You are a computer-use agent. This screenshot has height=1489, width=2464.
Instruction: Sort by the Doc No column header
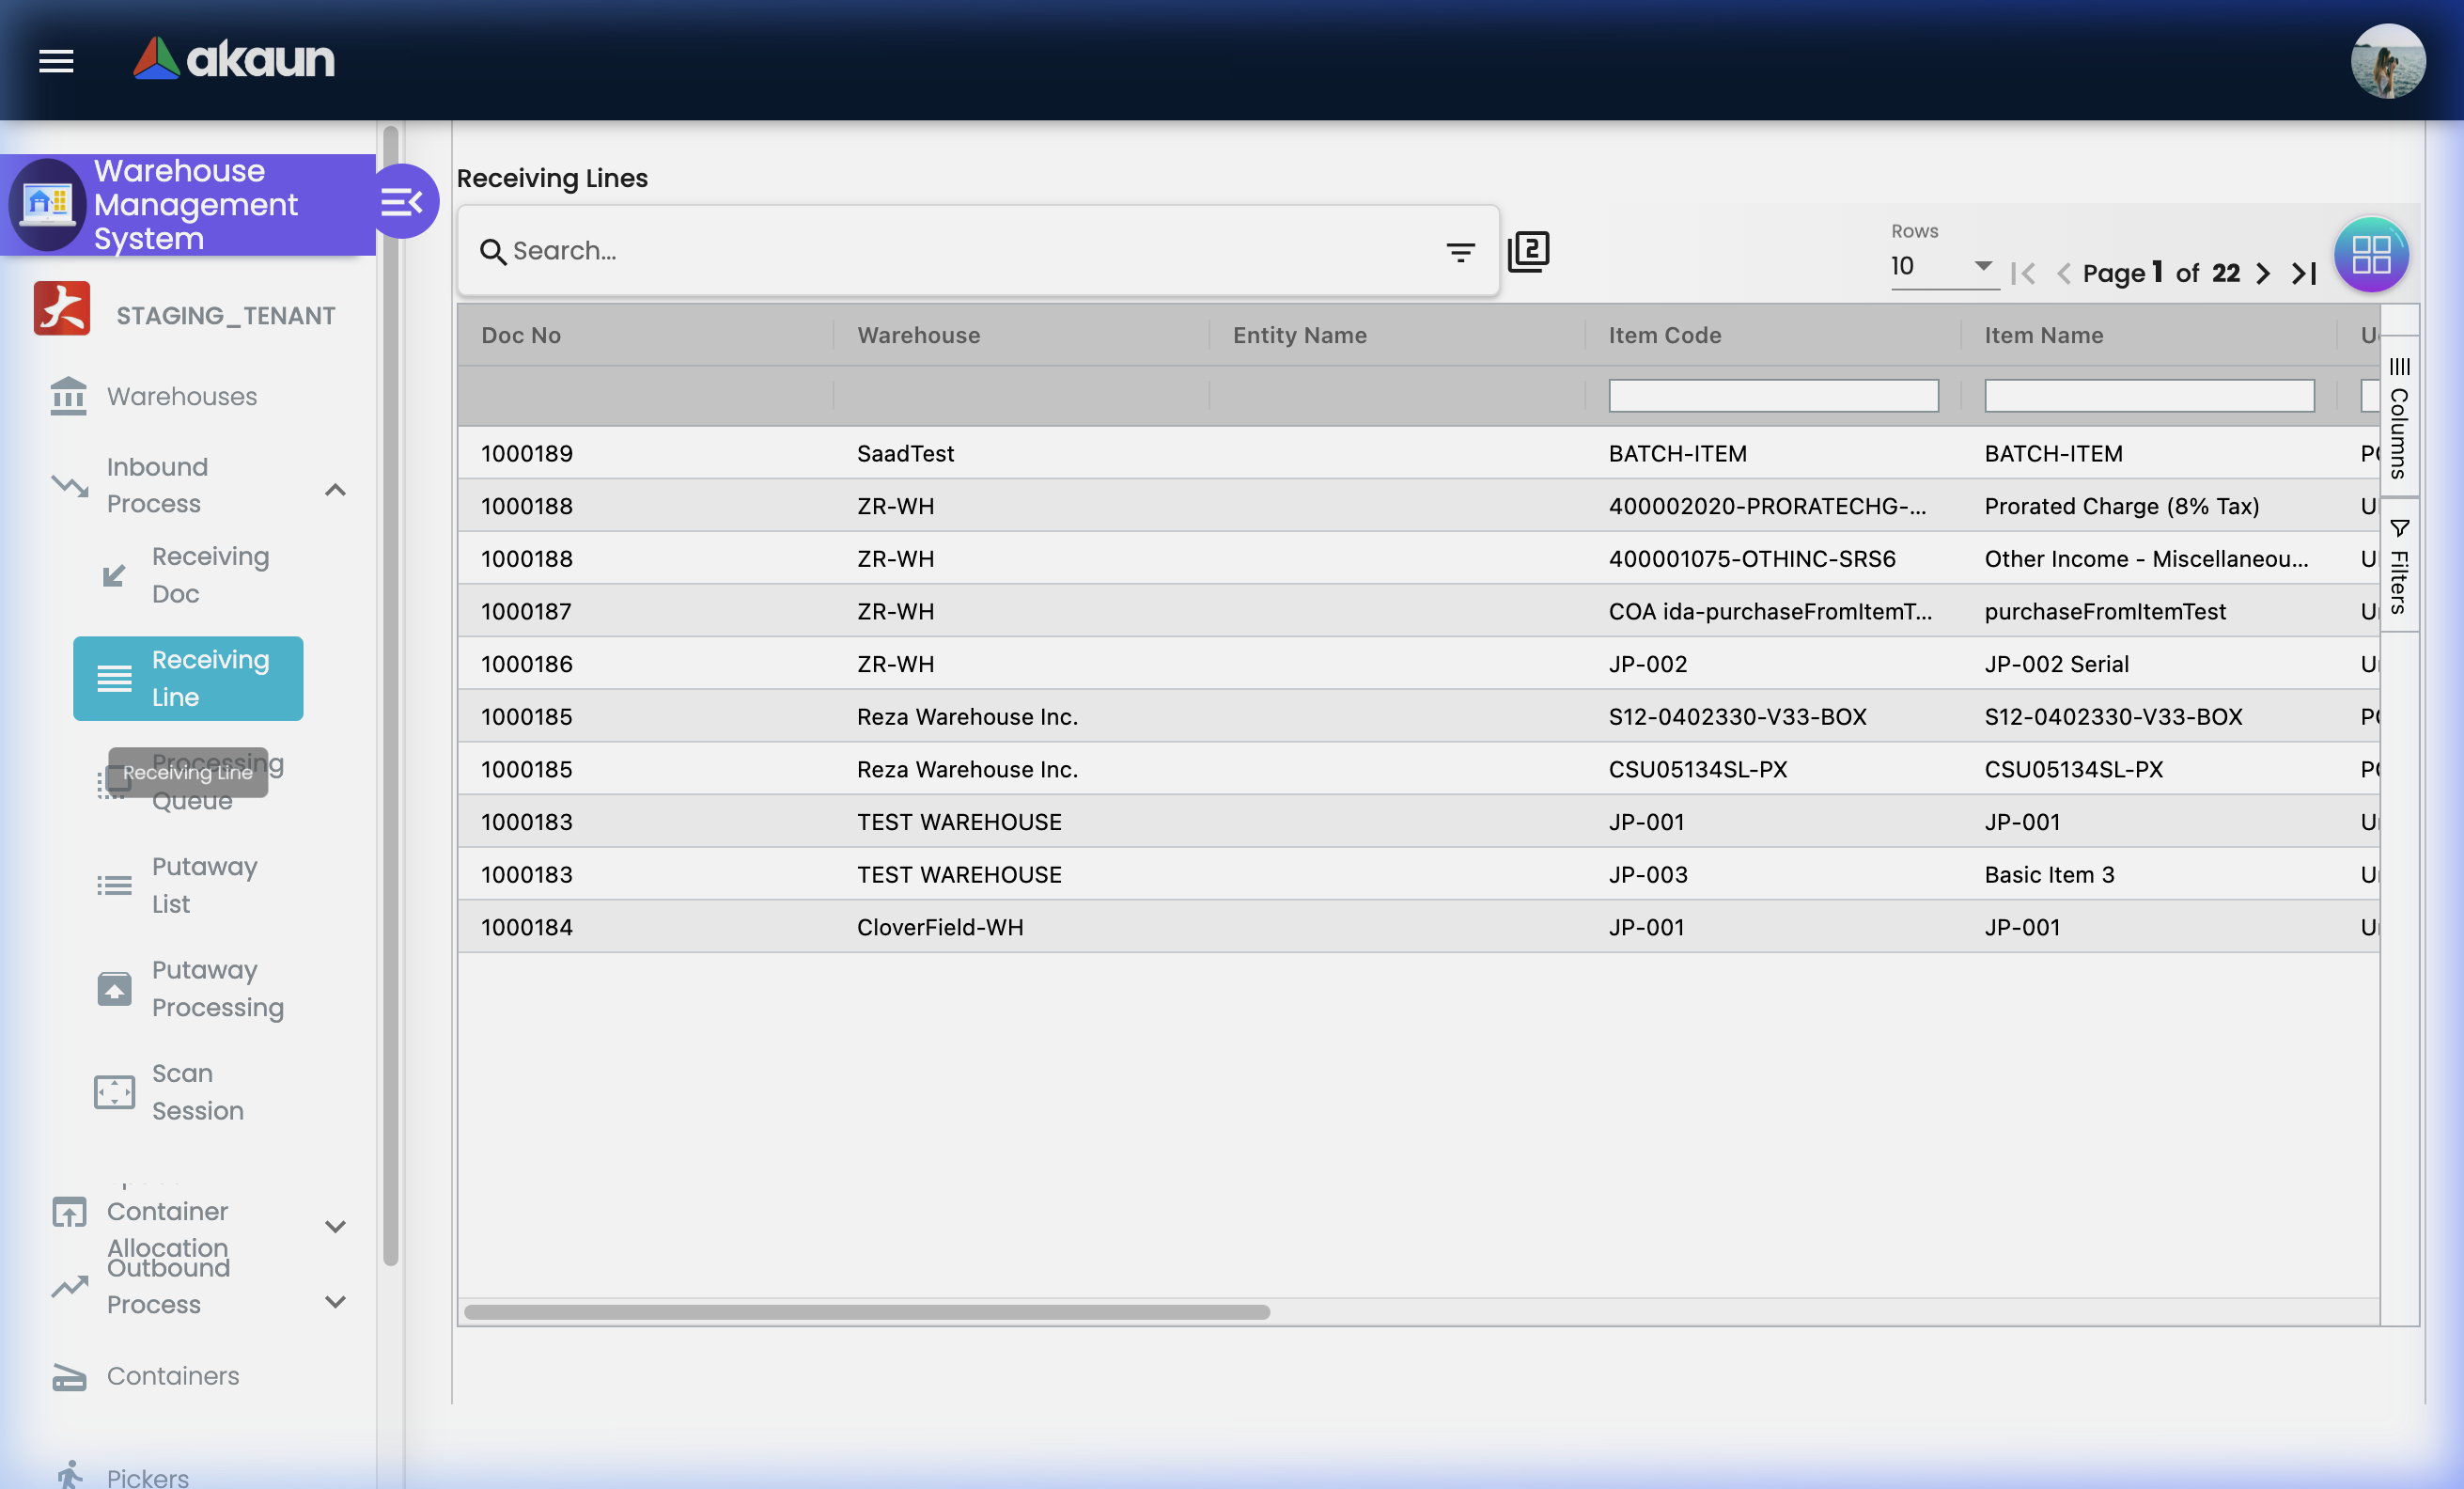point(521,335)
